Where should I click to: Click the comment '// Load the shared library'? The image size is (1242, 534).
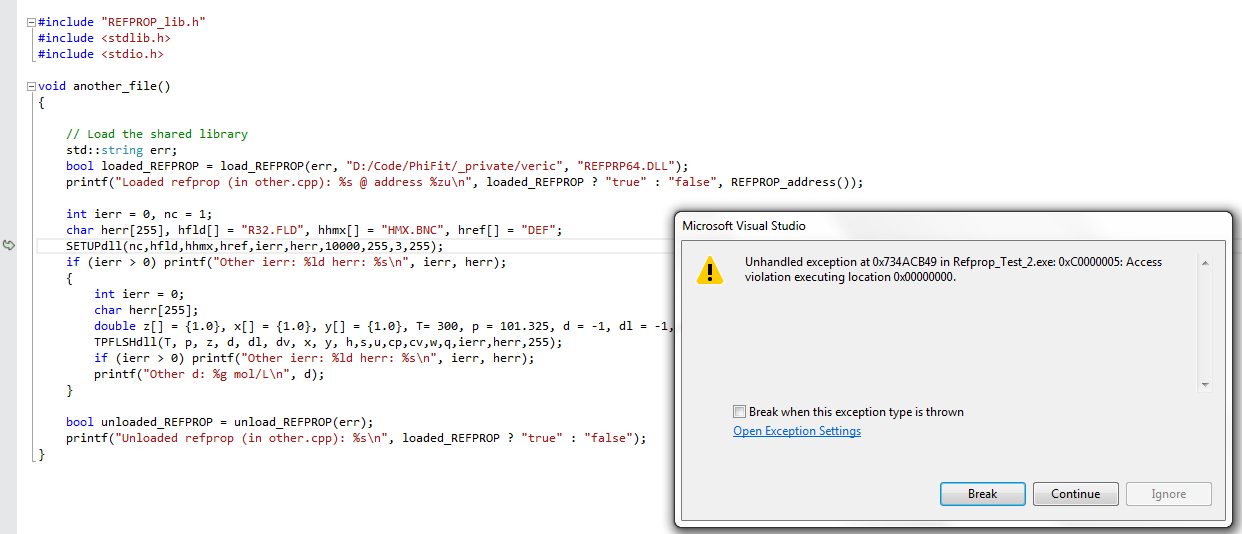pyautogui.click(x=157, y=134)
